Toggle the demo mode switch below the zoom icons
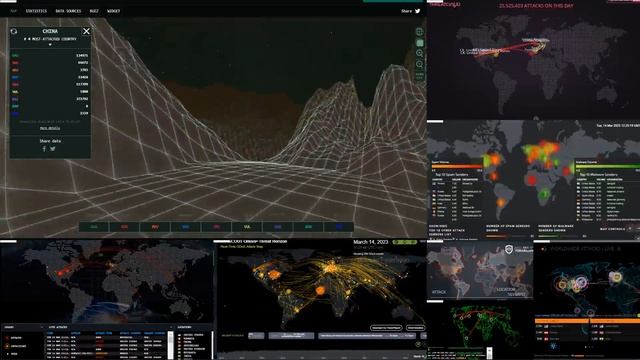This screenshot has height=360, width=640. click(x=419, y=76)
